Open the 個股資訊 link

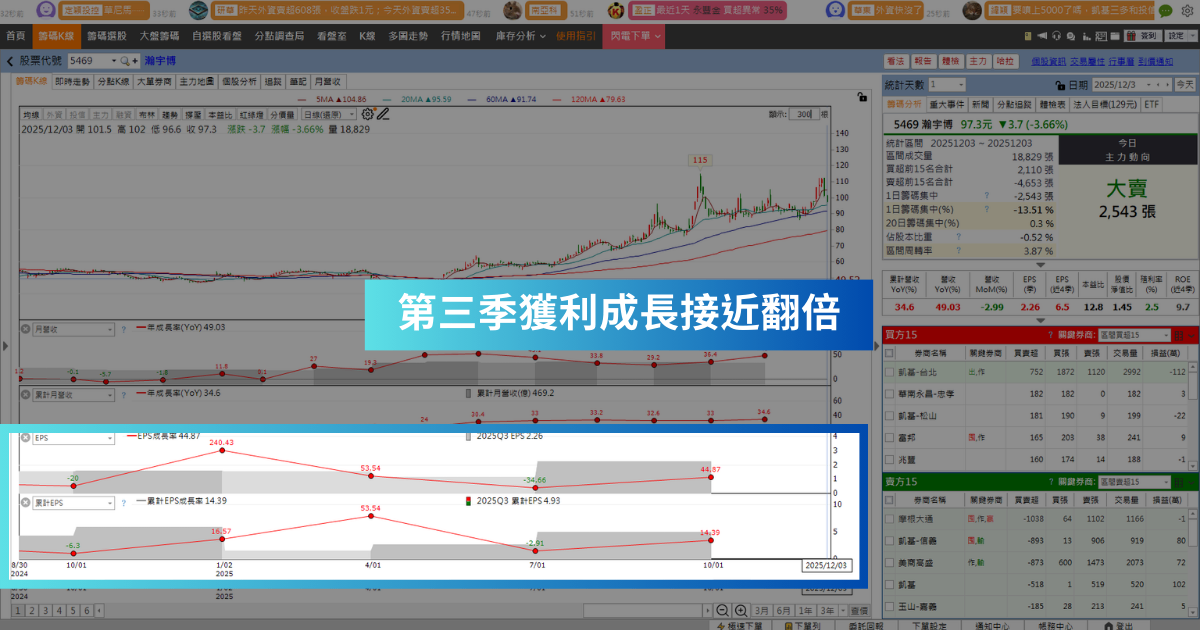pos(1048,61)
